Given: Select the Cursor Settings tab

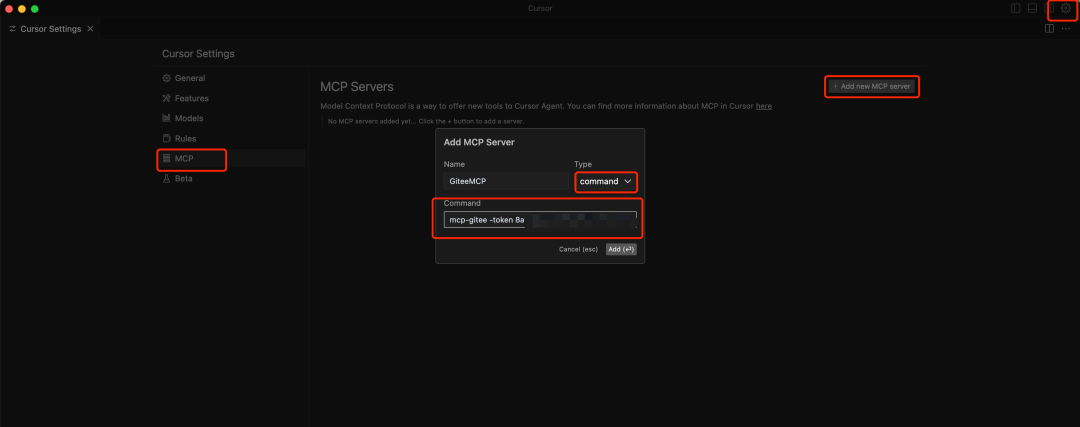Looking at the screenshot, I should (x=50, y=29).
